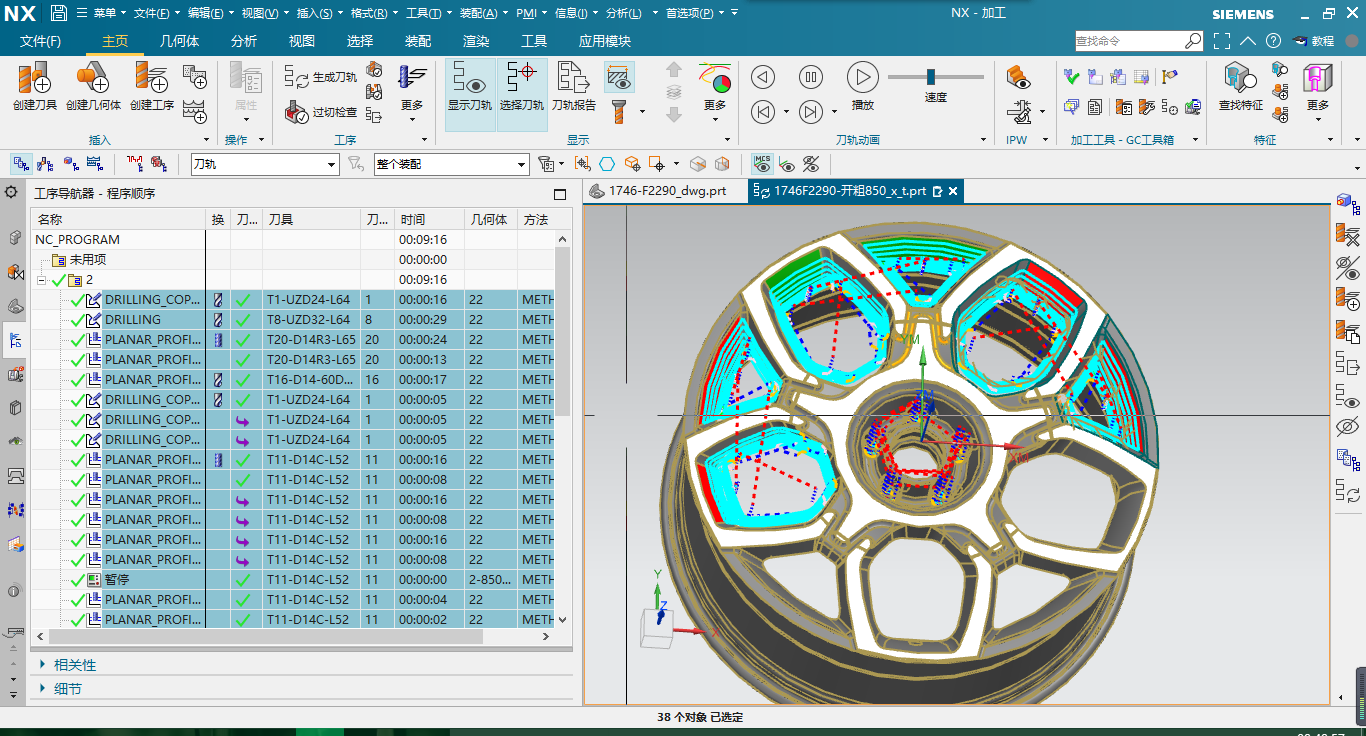Click the verify checkmark icon in GC toolbox

1072,77
